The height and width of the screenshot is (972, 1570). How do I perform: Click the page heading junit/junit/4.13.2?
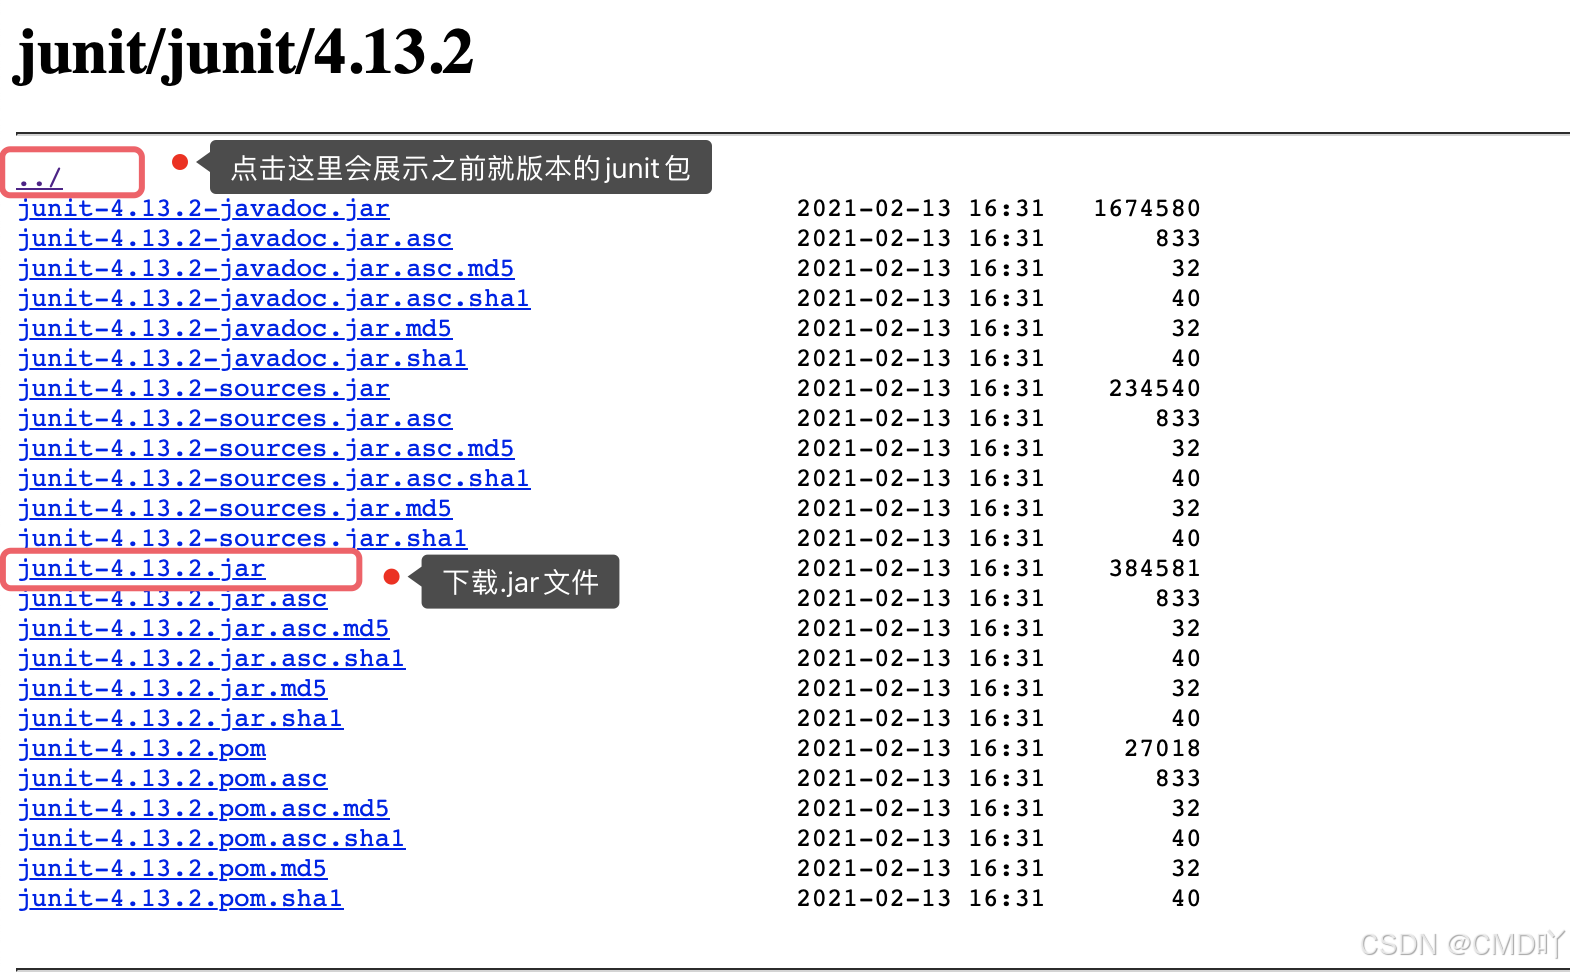click(x=244, y=52)
